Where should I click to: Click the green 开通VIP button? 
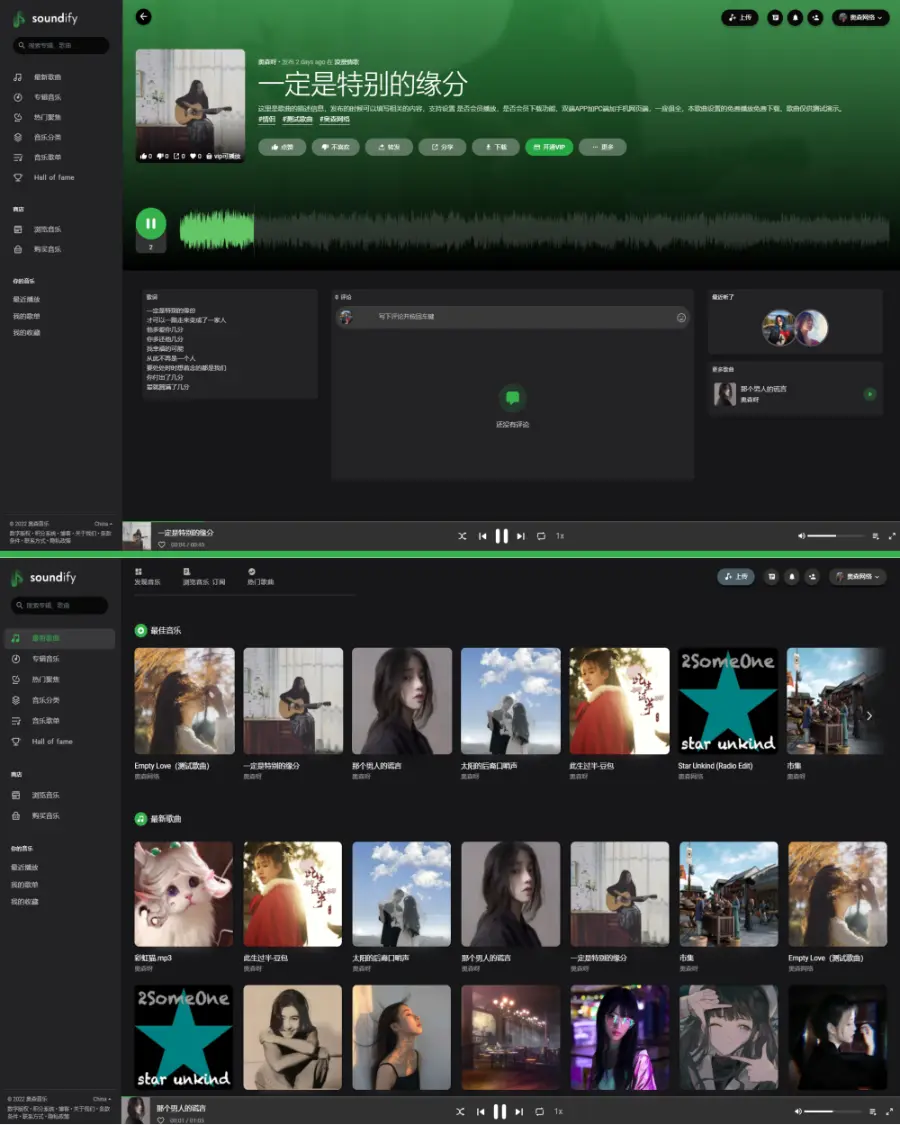tap(549, 147)
